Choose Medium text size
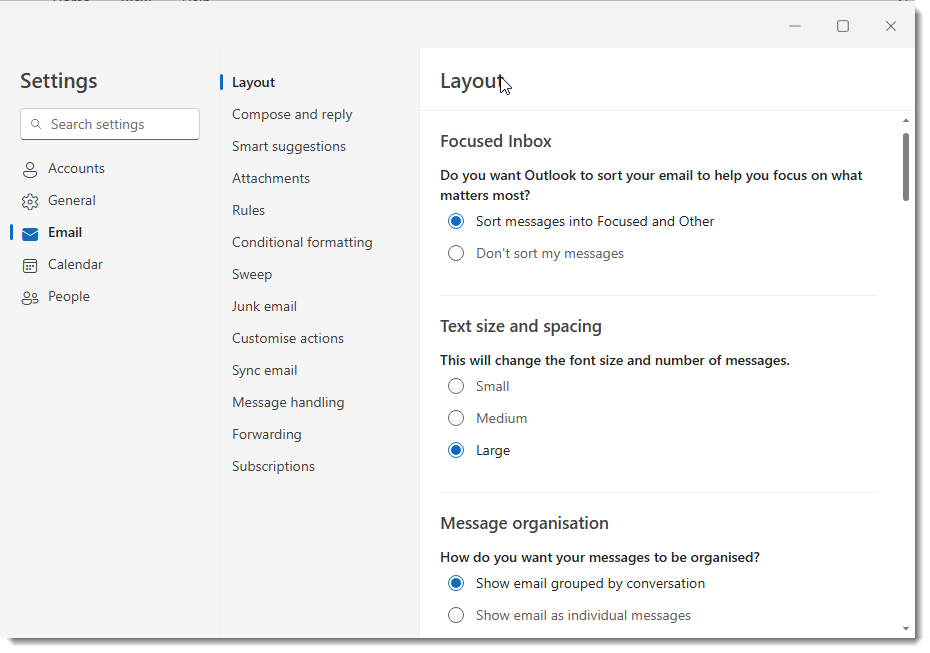 point(456,418)
